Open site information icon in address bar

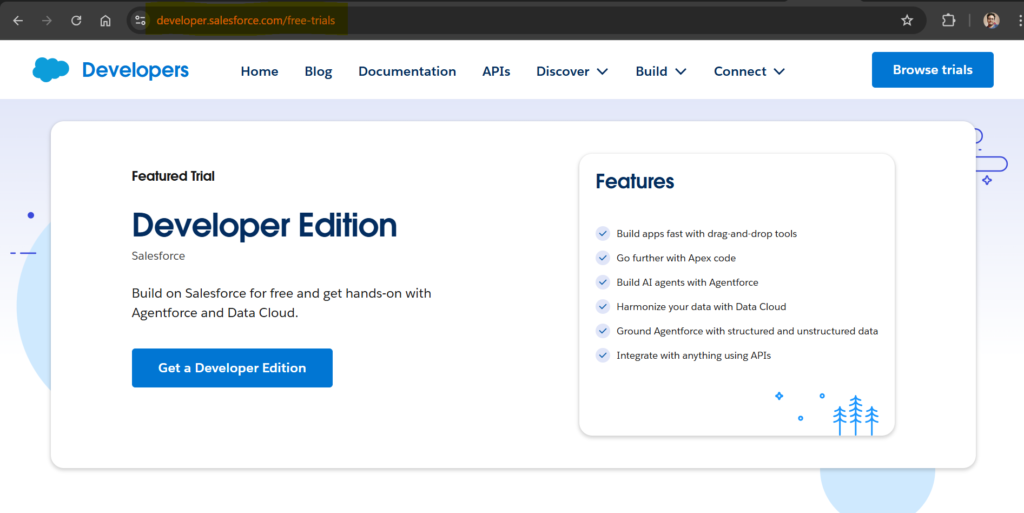pyautogui.click(x=140, y=21)
